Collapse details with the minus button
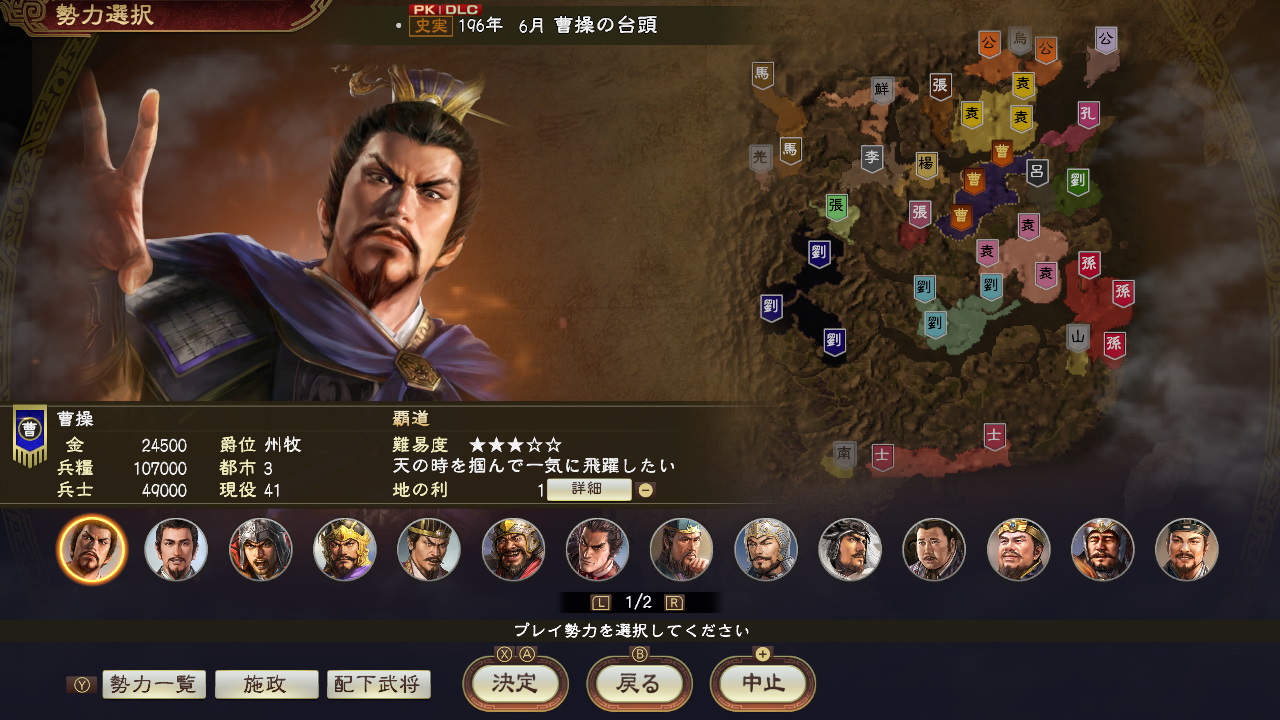Viewport: 1280px width, 720px height. point(646,490)
